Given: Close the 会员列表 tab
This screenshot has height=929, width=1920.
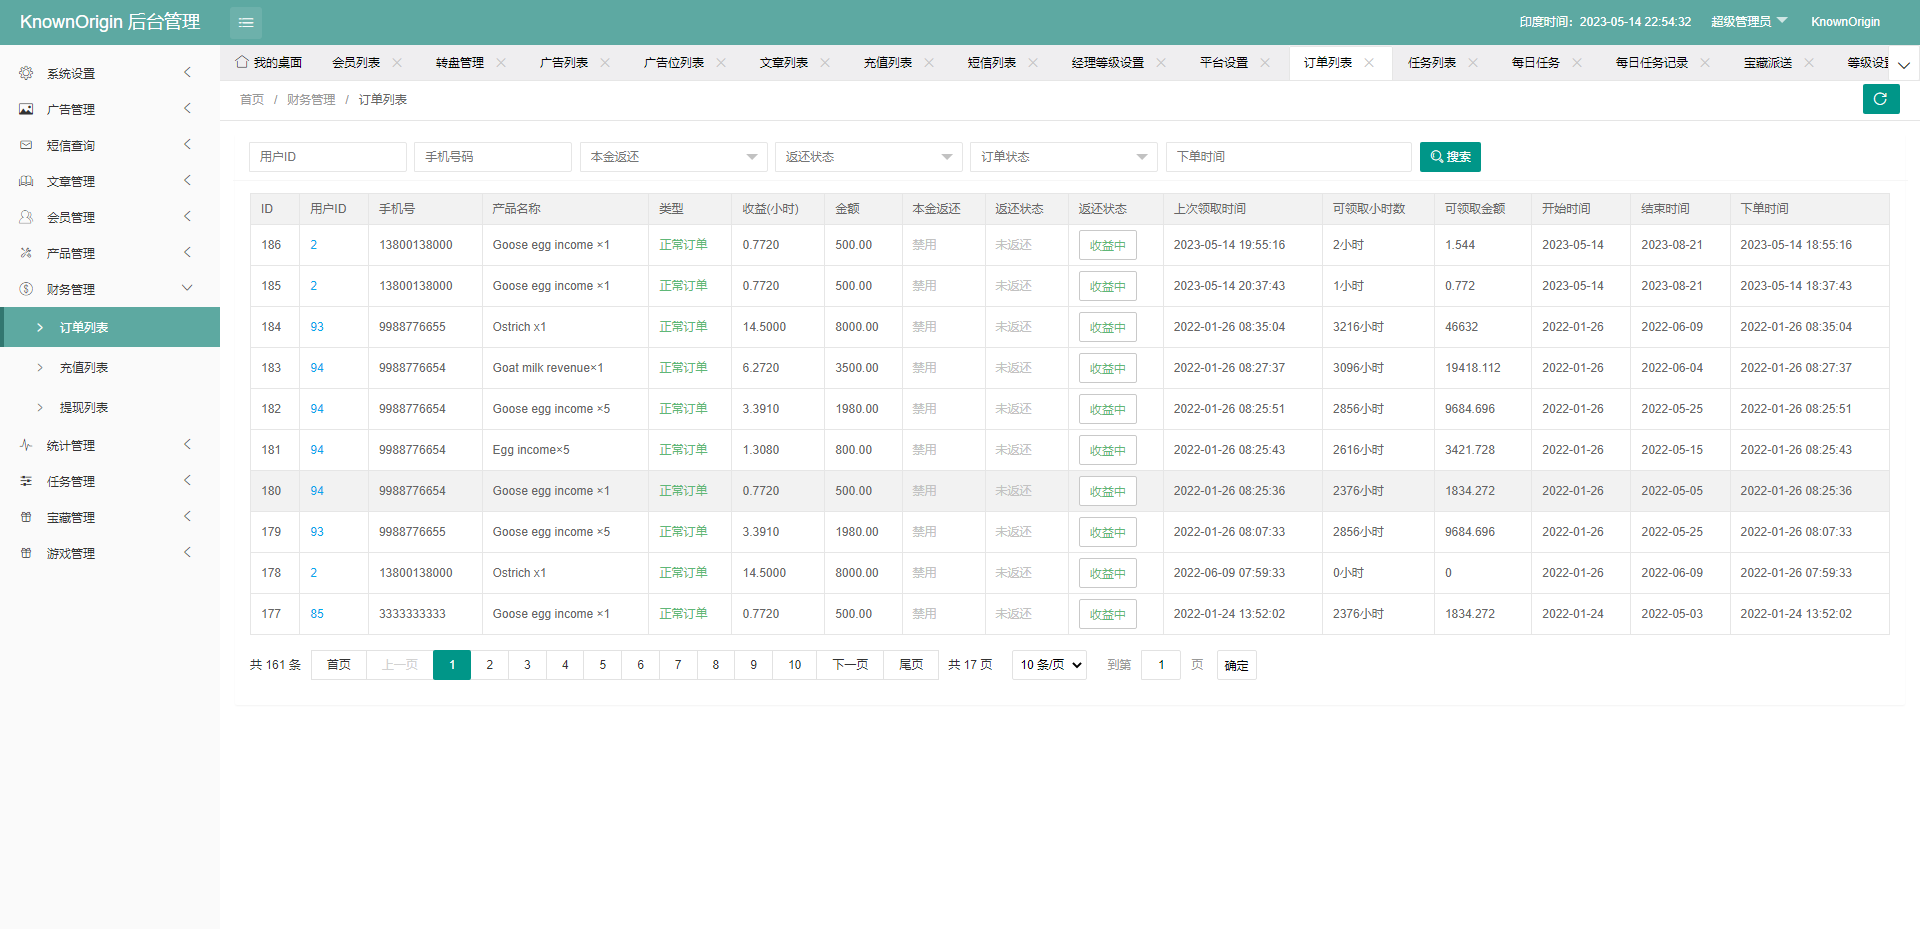Looking at the screenshot, I should coord(397,62).
